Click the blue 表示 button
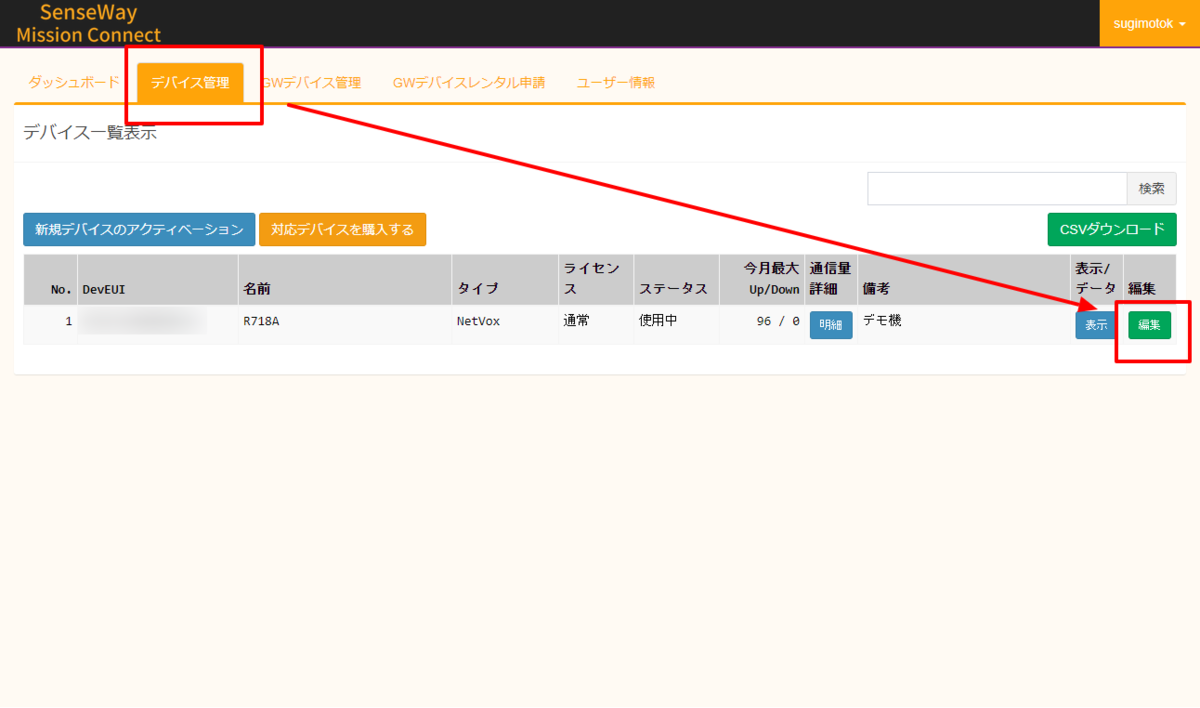1200x708 pixels. pos(1096,325)
